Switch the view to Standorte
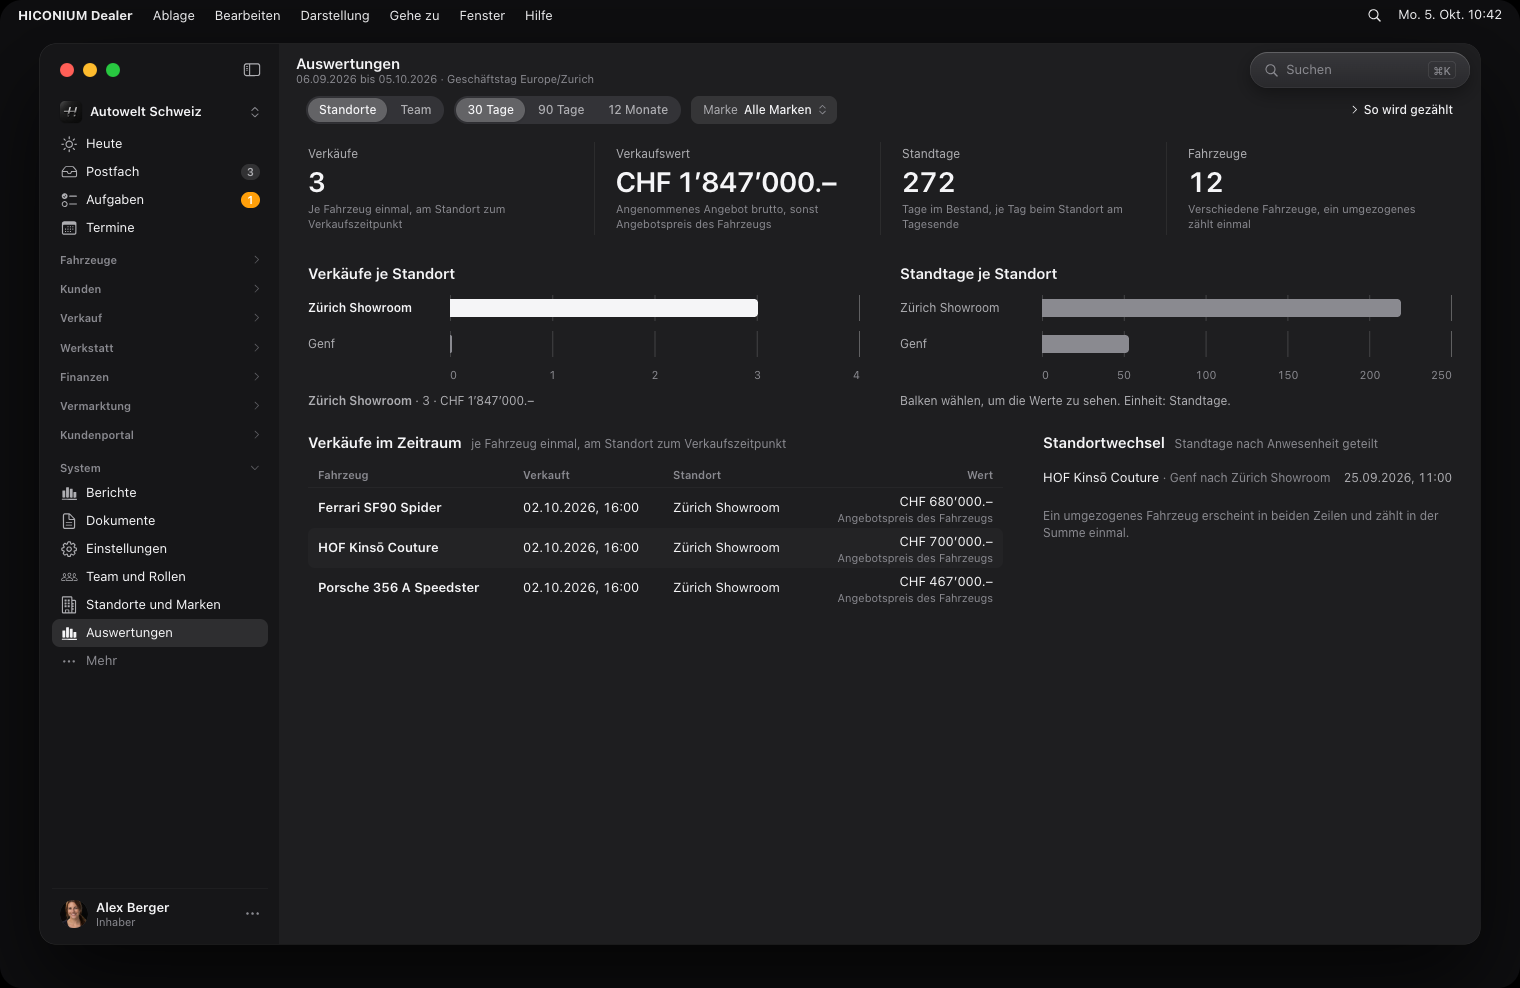The image size is (1520, 988). click(x=347, y=110)
